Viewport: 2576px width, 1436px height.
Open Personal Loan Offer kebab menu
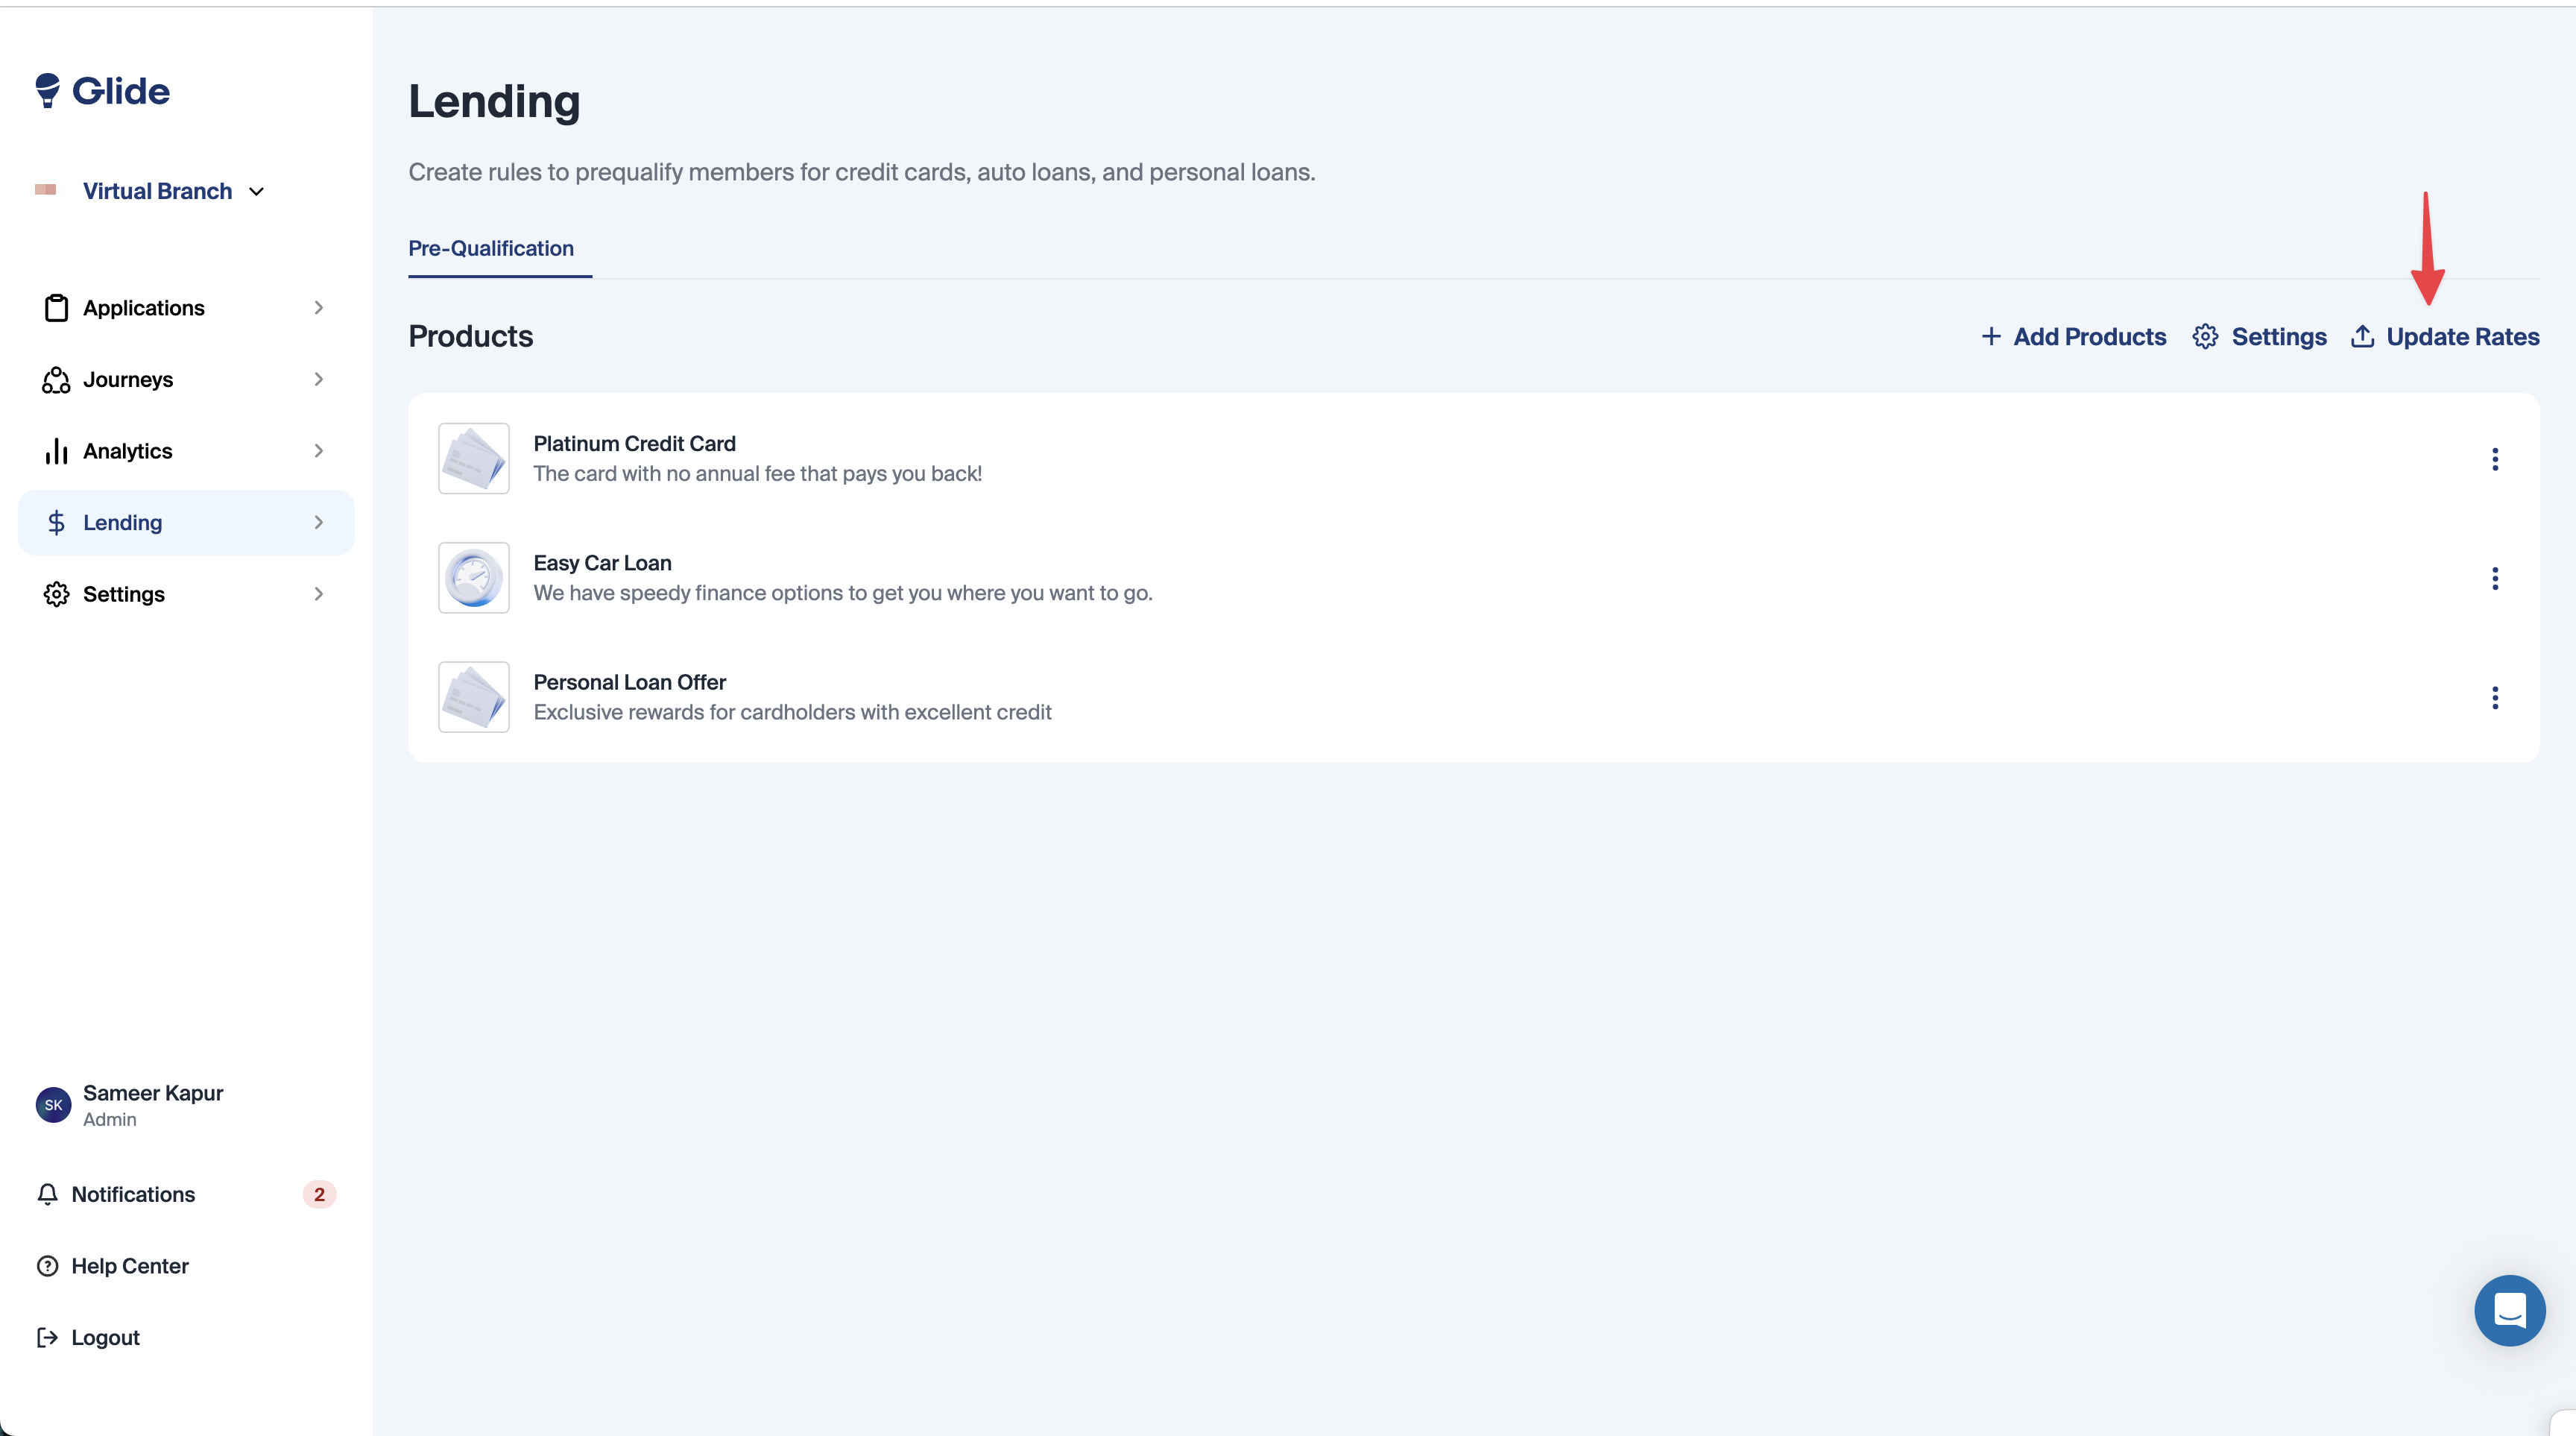point(2494,697)
